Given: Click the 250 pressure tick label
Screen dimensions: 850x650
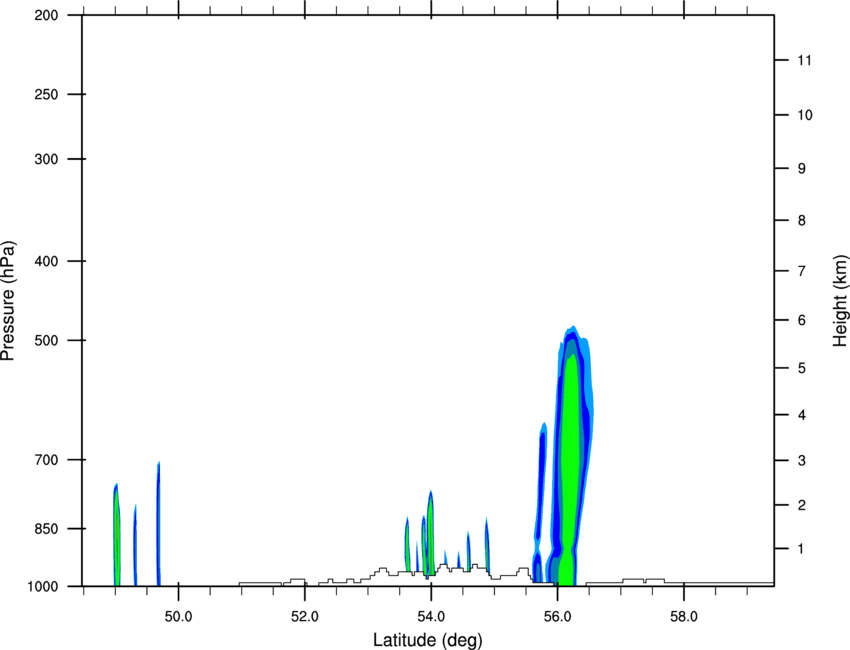Looking at the screenshot, I should pyautogui.click(x=46, y=94).
